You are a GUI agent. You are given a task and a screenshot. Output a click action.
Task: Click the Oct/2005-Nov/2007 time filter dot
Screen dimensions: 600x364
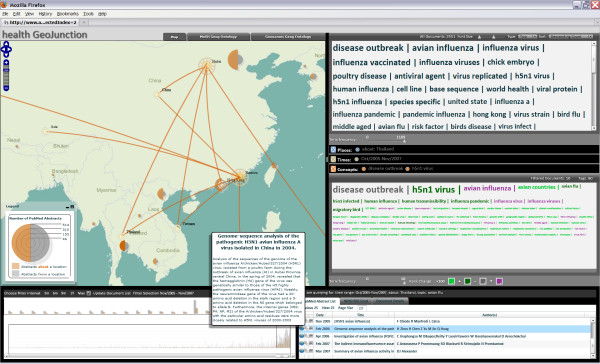(357, 159)
